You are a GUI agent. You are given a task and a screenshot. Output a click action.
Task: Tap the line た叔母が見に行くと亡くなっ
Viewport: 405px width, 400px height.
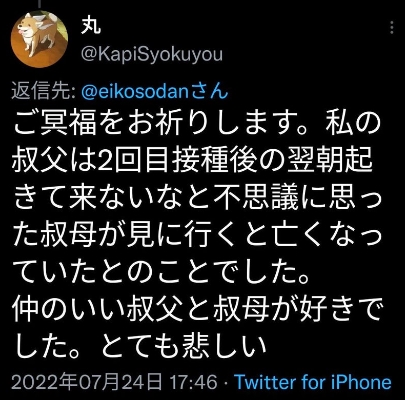coord(197,235)
